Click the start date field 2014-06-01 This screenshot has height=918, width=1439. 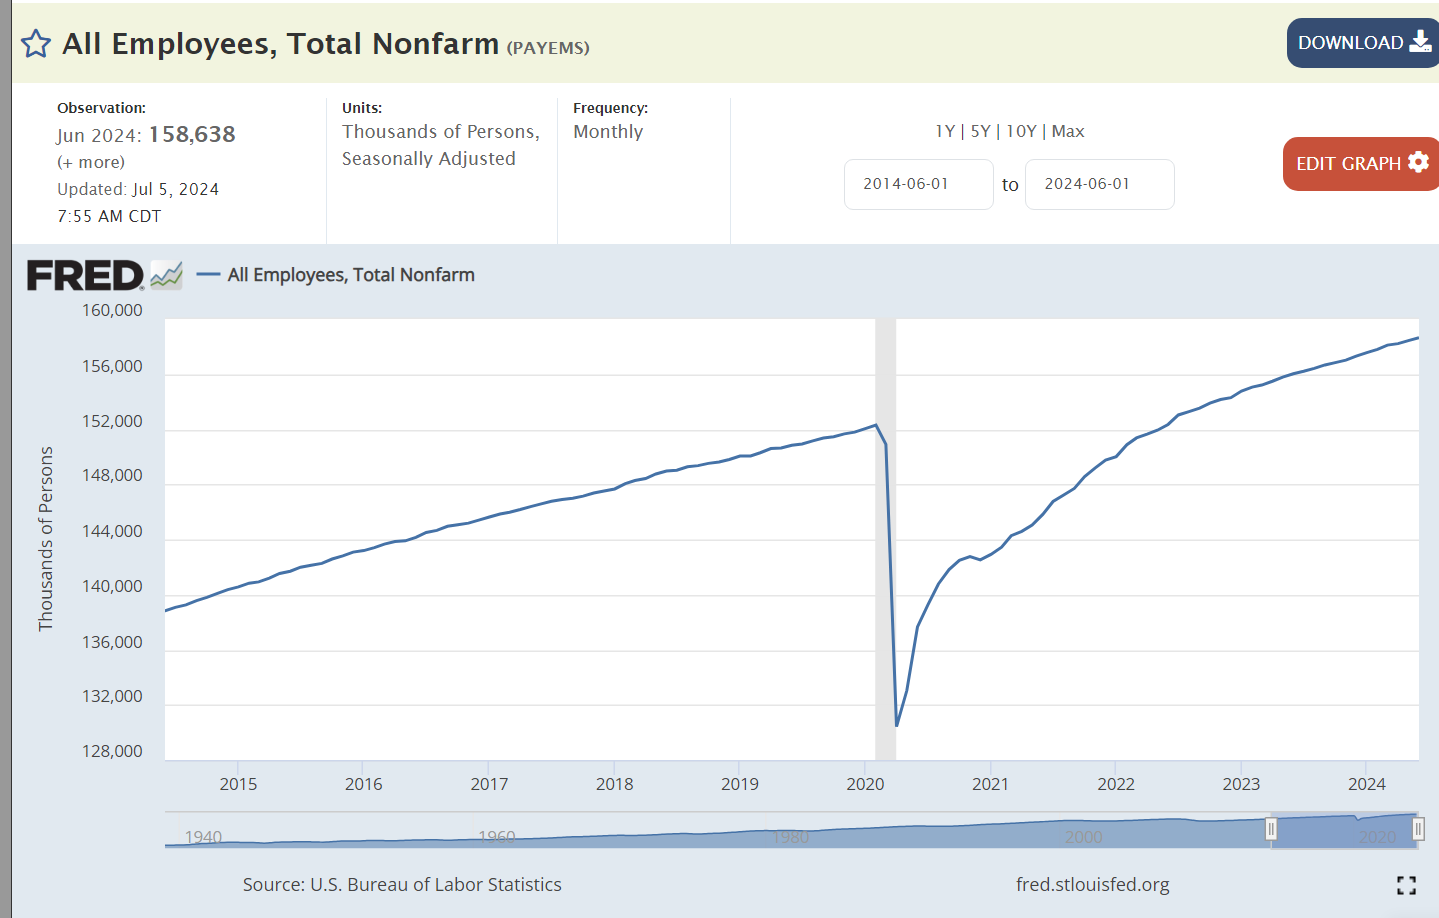[918, 184]
